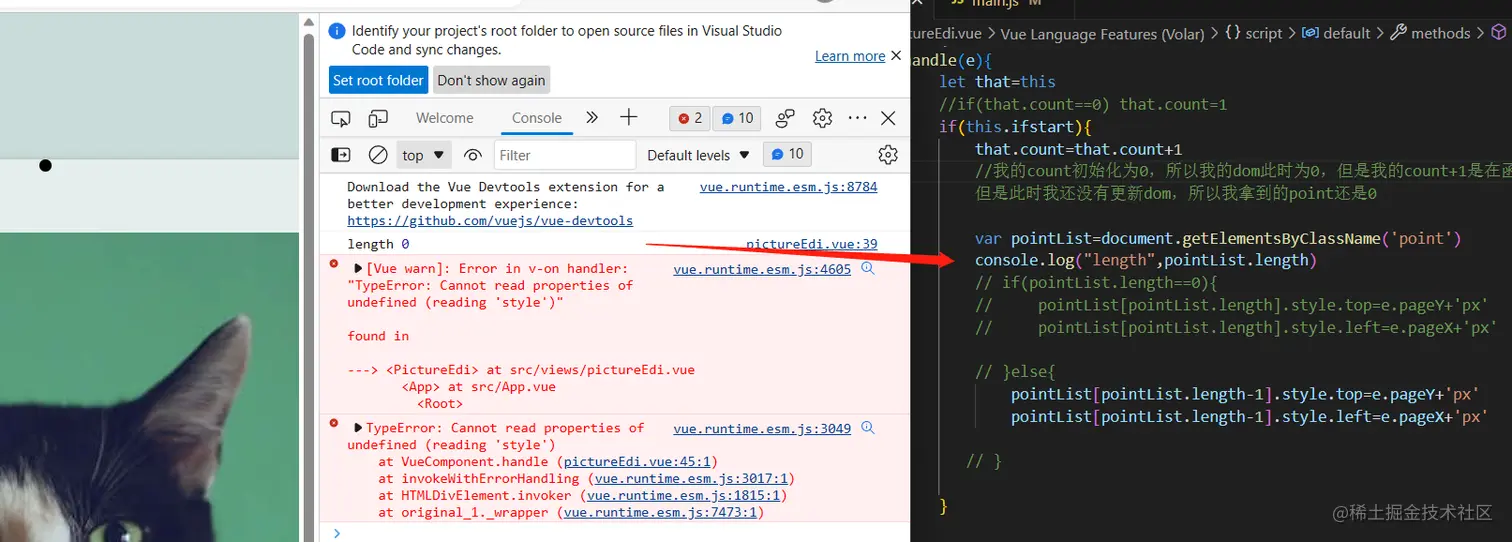
Task: Click the console.log("length",pointList.length) line
Action: [1146, 260]
